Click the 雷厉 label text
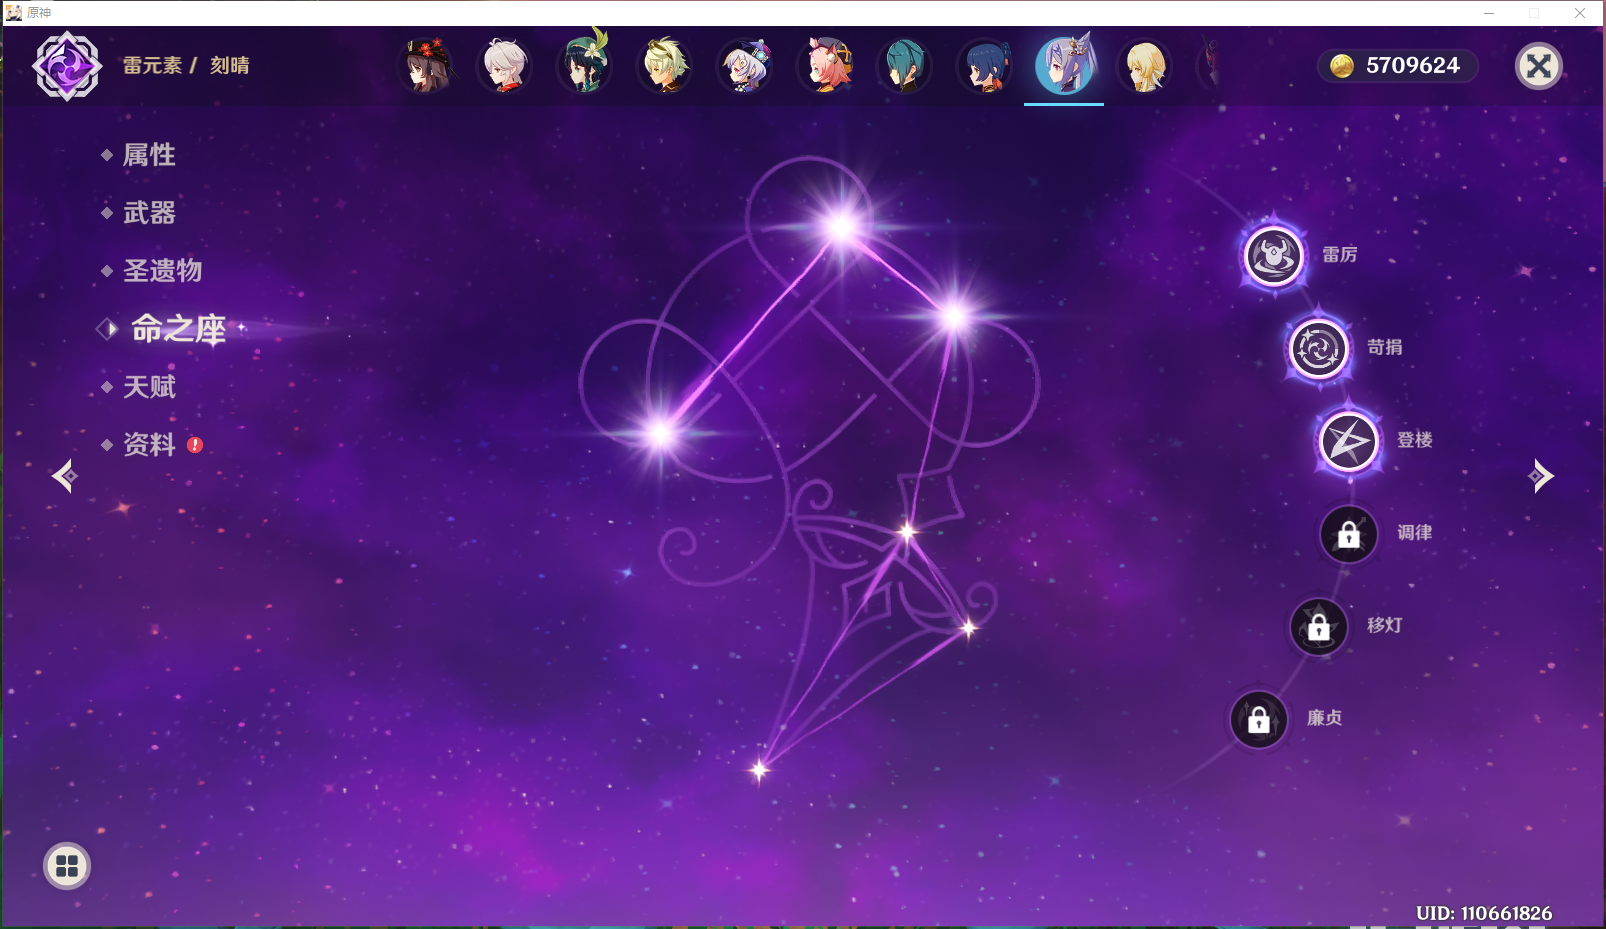The width and height of the screenshot is (1606, 929). click(x=1340, y=255)
